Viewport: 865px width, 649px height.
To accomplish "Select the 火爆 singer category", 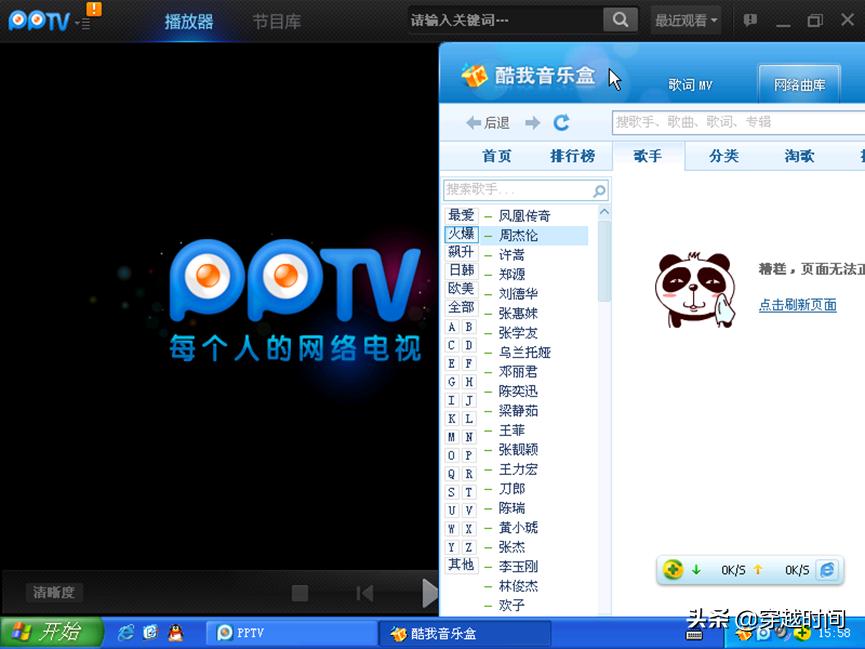I will click(x=460, y=233).
